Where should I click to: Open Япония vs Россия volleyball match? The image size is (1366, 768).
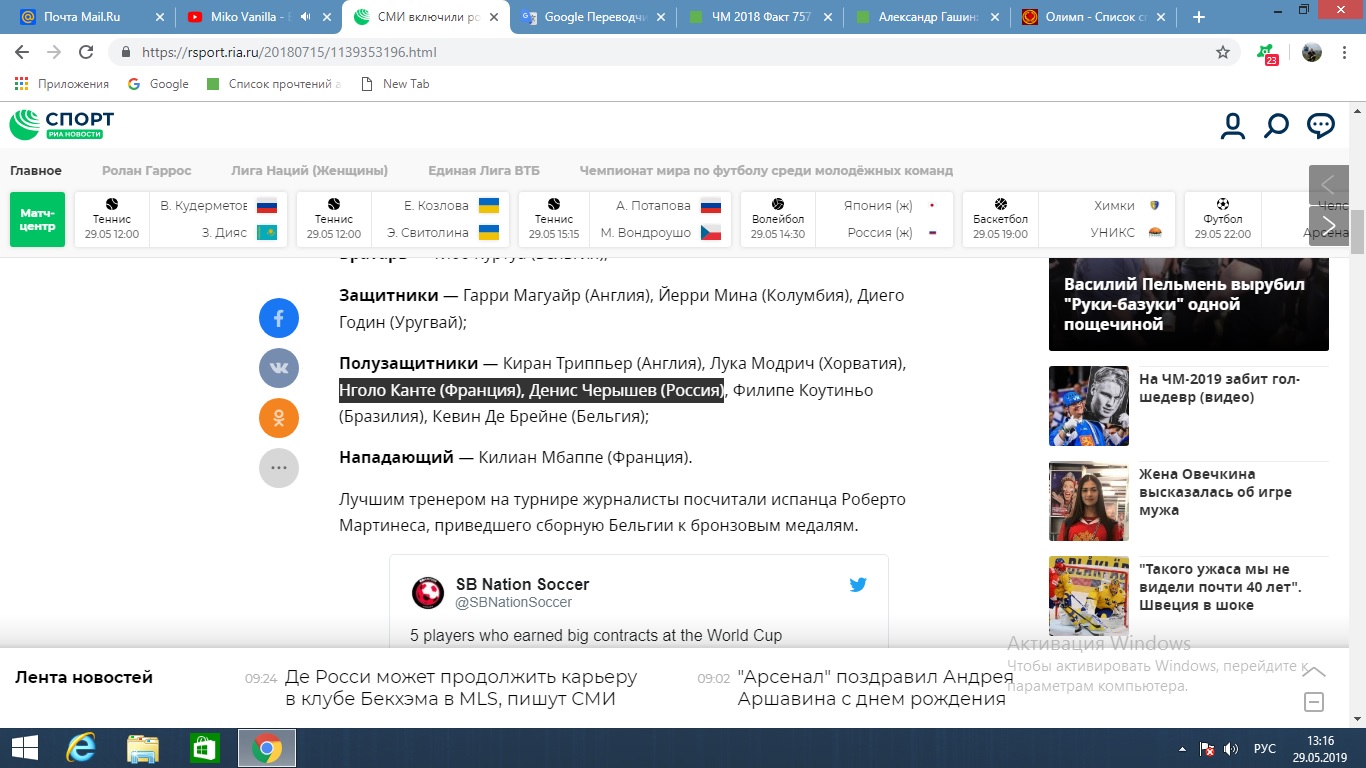tap(846, 219)
